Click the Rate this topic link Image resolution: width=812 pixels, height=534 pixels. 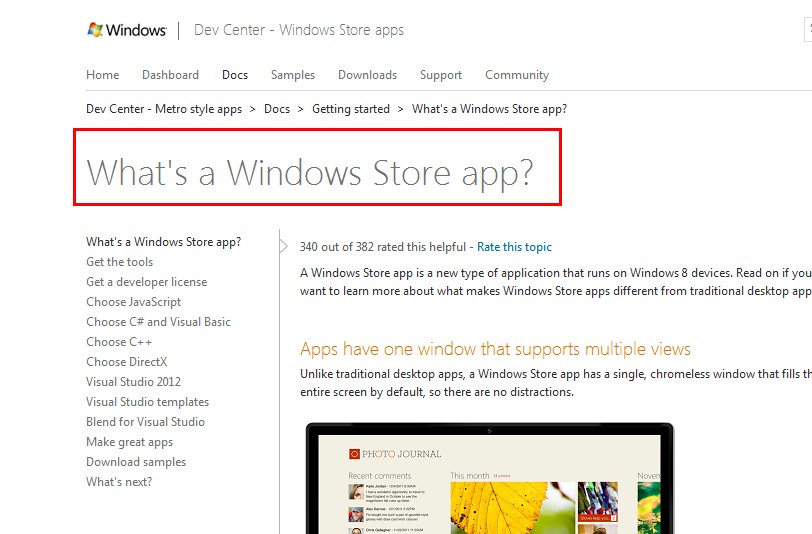(x=514, y=247)
